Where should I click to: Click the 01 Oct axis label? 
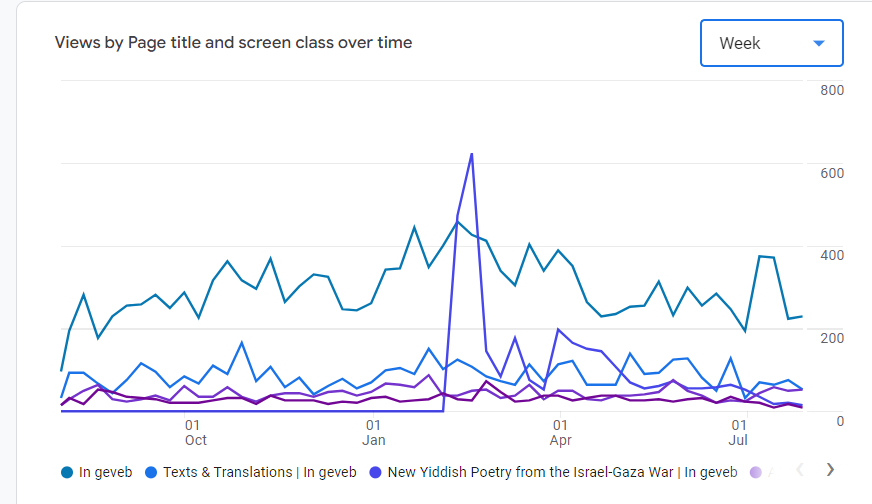point(195,433)
